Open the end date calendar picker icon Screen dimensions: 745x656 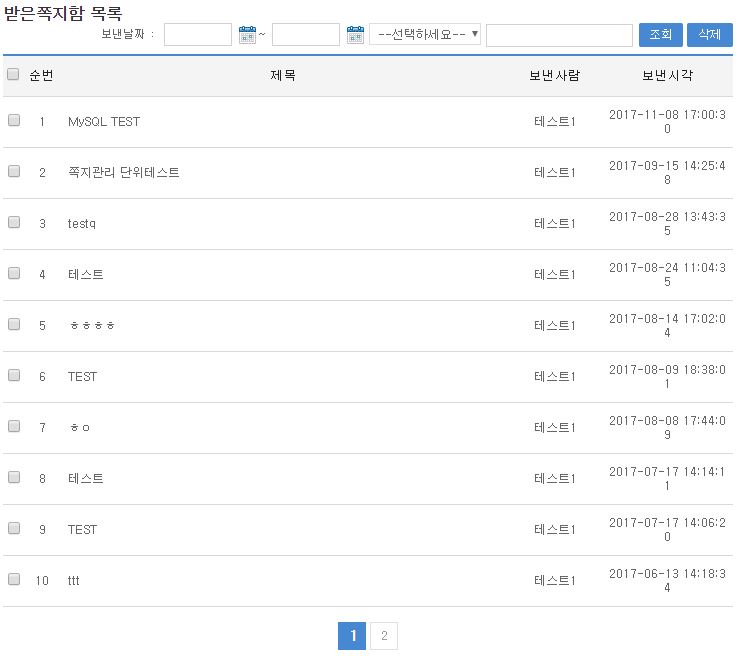[355, 35]
